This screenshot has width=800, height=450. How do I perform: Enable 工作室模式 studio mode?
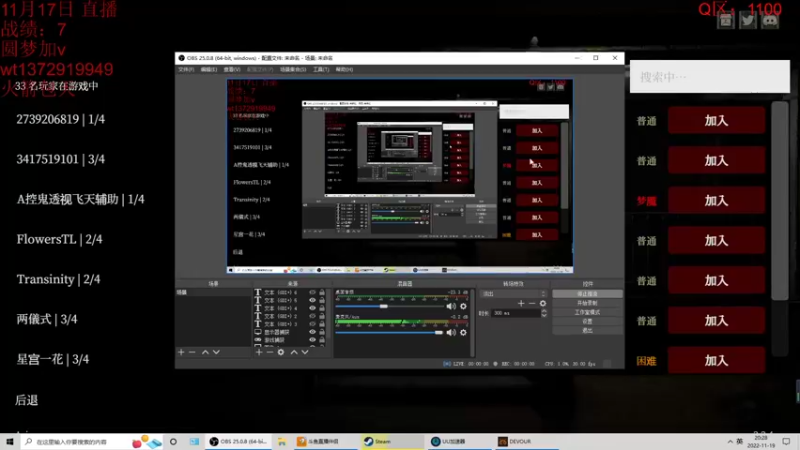[587, 312]
